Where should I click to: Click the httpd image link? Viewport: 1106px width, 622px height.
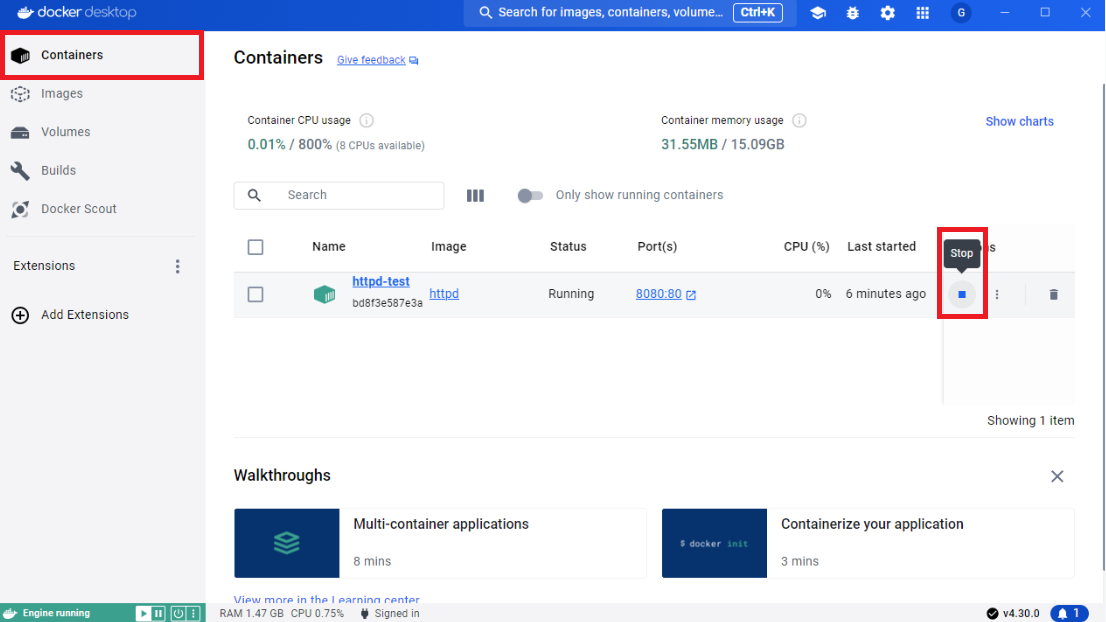[444, 293]
